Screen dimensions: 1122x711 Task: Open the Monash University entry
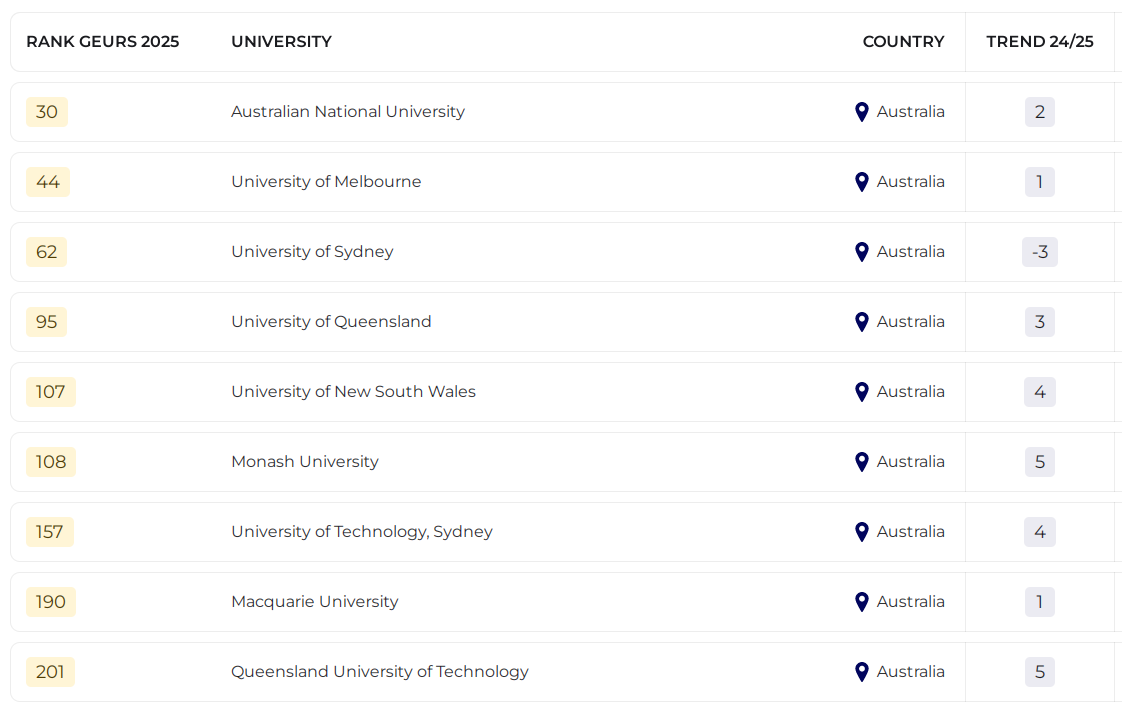coord(305,461)
